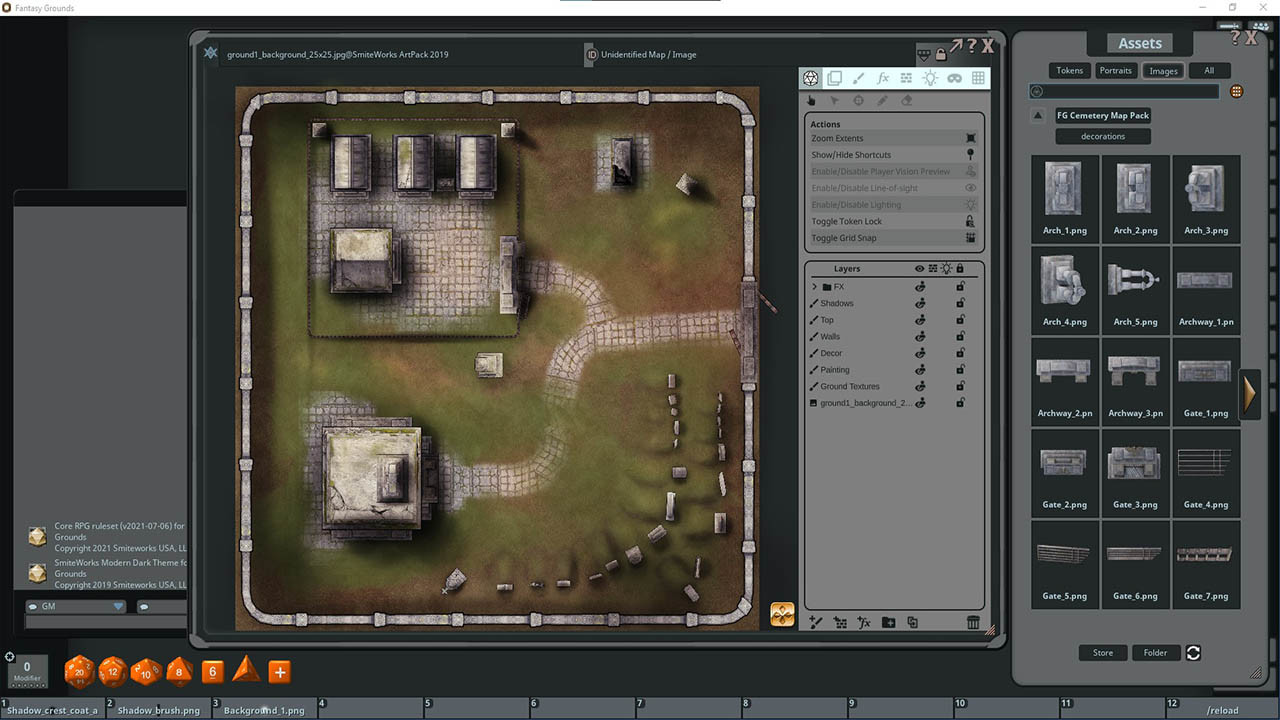
Task: Collapse the Assets panel with the yellow arrow
Action: click(1249, 394)
